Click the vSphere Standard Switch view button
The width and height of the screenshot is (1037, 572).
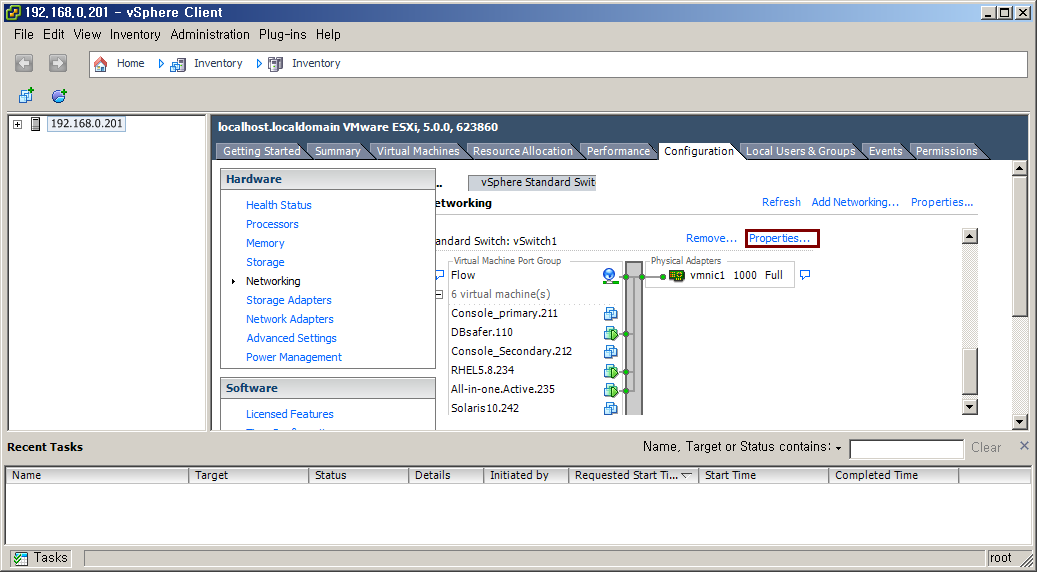(x=532, y=183)
